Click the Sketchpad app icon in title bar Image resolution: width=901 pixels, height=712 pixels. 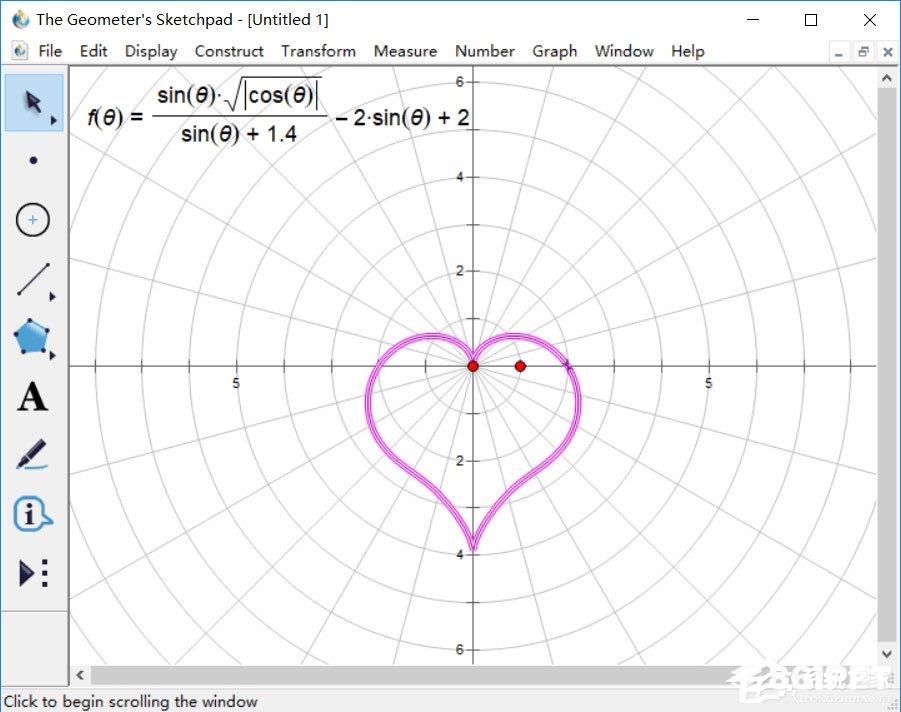click(x=20, y=20)
